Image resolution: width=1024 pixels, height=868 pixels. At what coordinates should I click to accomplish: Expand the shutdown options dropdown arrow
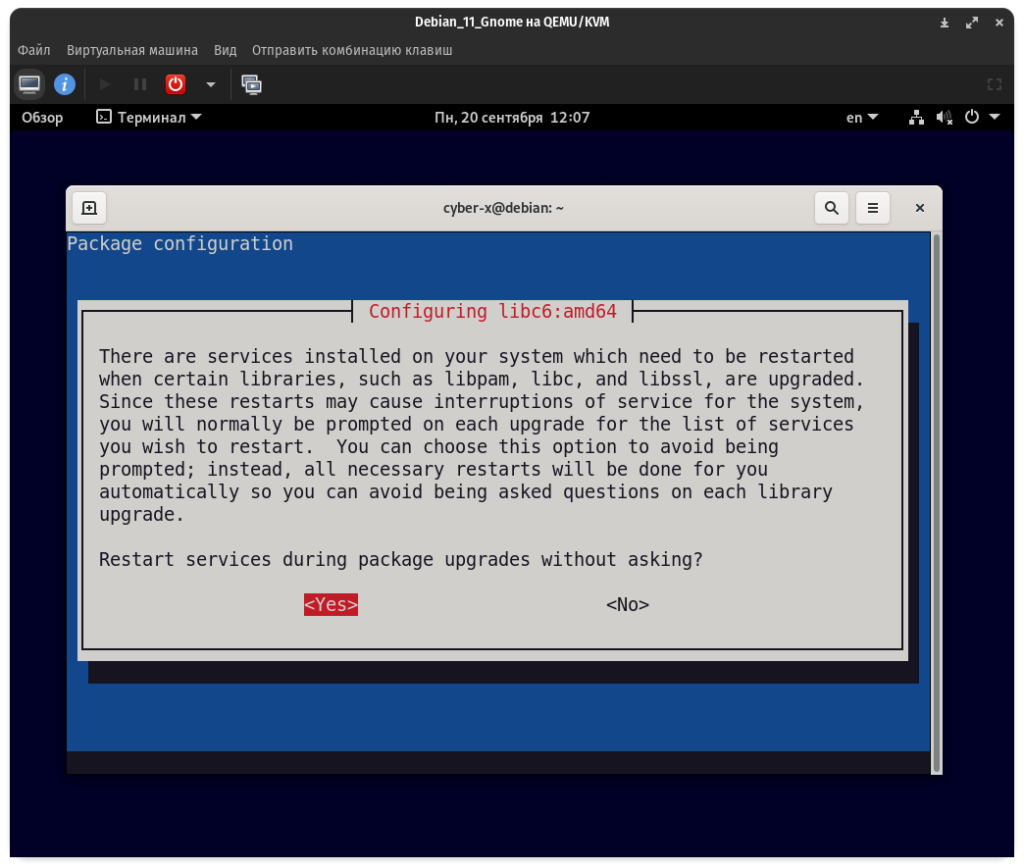tap(210, 85)
